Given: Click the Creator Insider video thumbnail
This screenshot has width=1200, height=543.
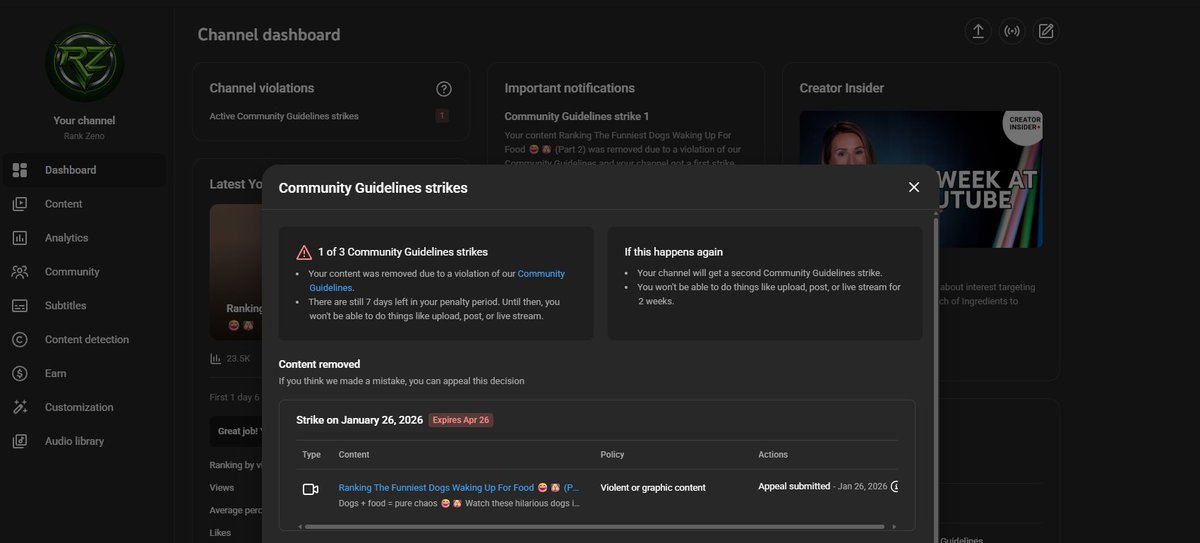Looking at the screenshot, I should click(x=921, y=179).
